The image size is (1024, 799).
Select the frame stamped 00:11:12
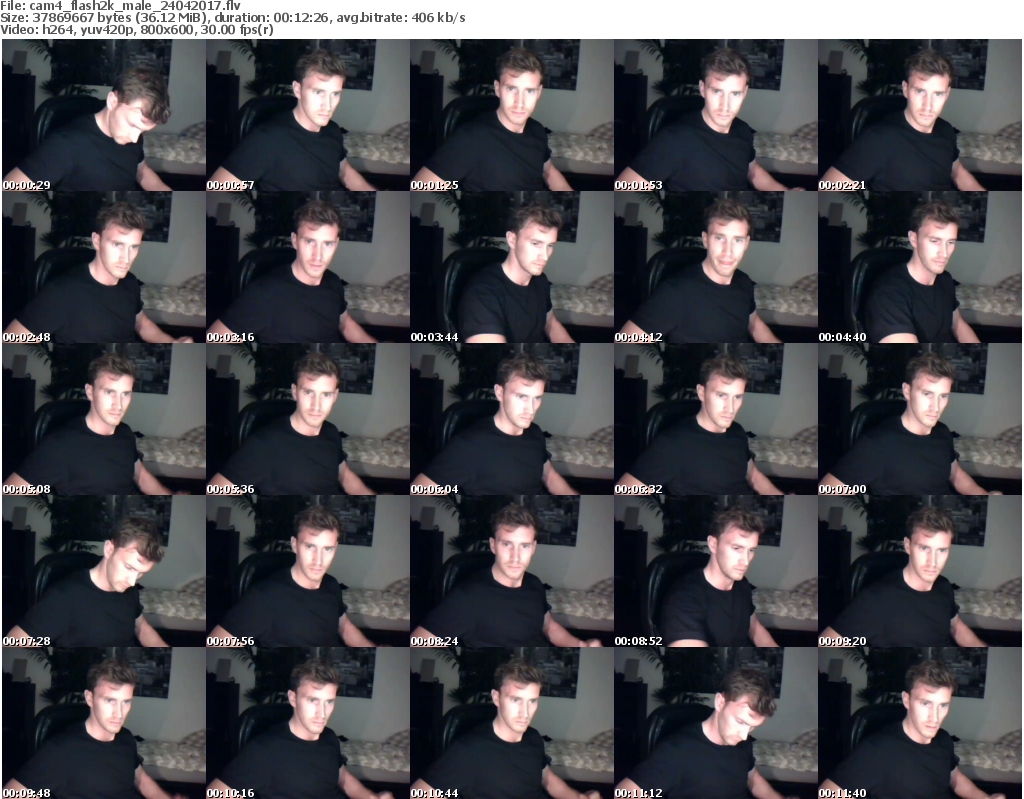pos(715,723)
